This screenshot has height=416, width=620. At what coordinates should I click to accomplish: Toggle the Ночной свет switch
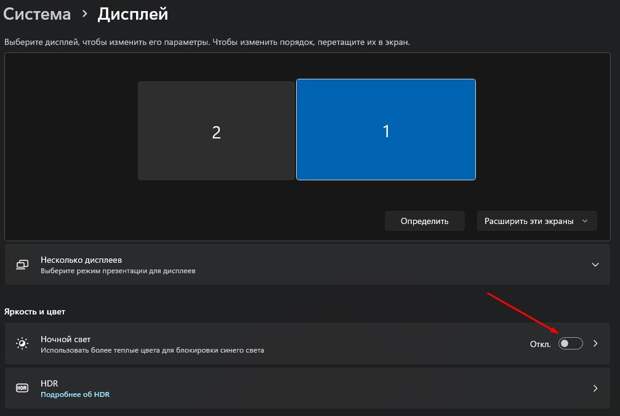(570, 344)
